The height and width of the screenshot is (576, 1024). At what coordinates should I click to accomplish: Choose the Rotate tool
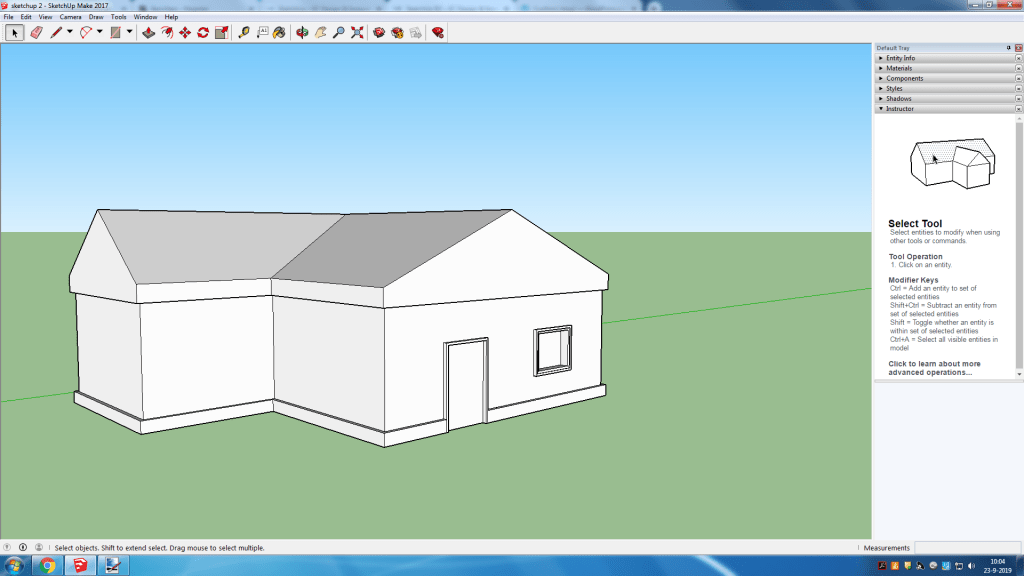pyautogui.click(x=203, y=33)
